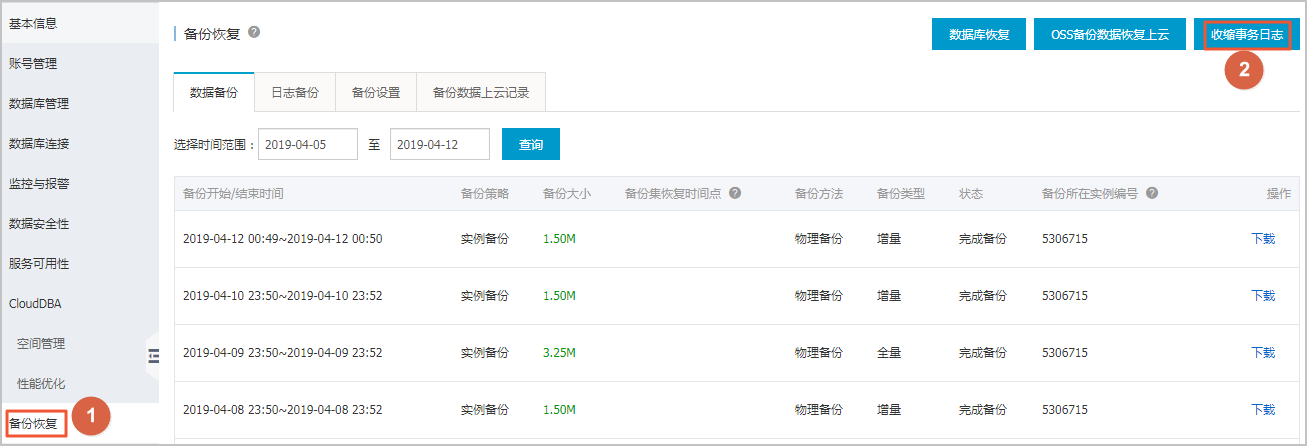Open the end date field 2019-04-12
This screenshot has height=446, width=1307.
tap(440, 144)
